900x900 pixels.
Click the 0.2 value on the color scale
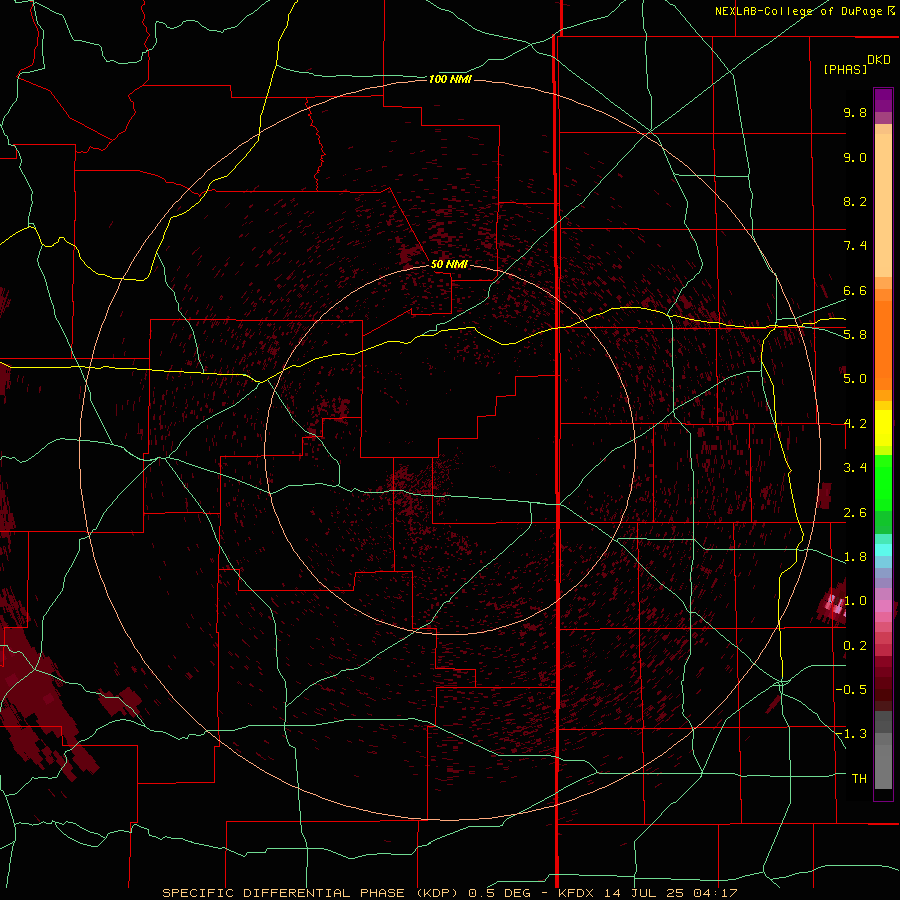tap(855, 646)
